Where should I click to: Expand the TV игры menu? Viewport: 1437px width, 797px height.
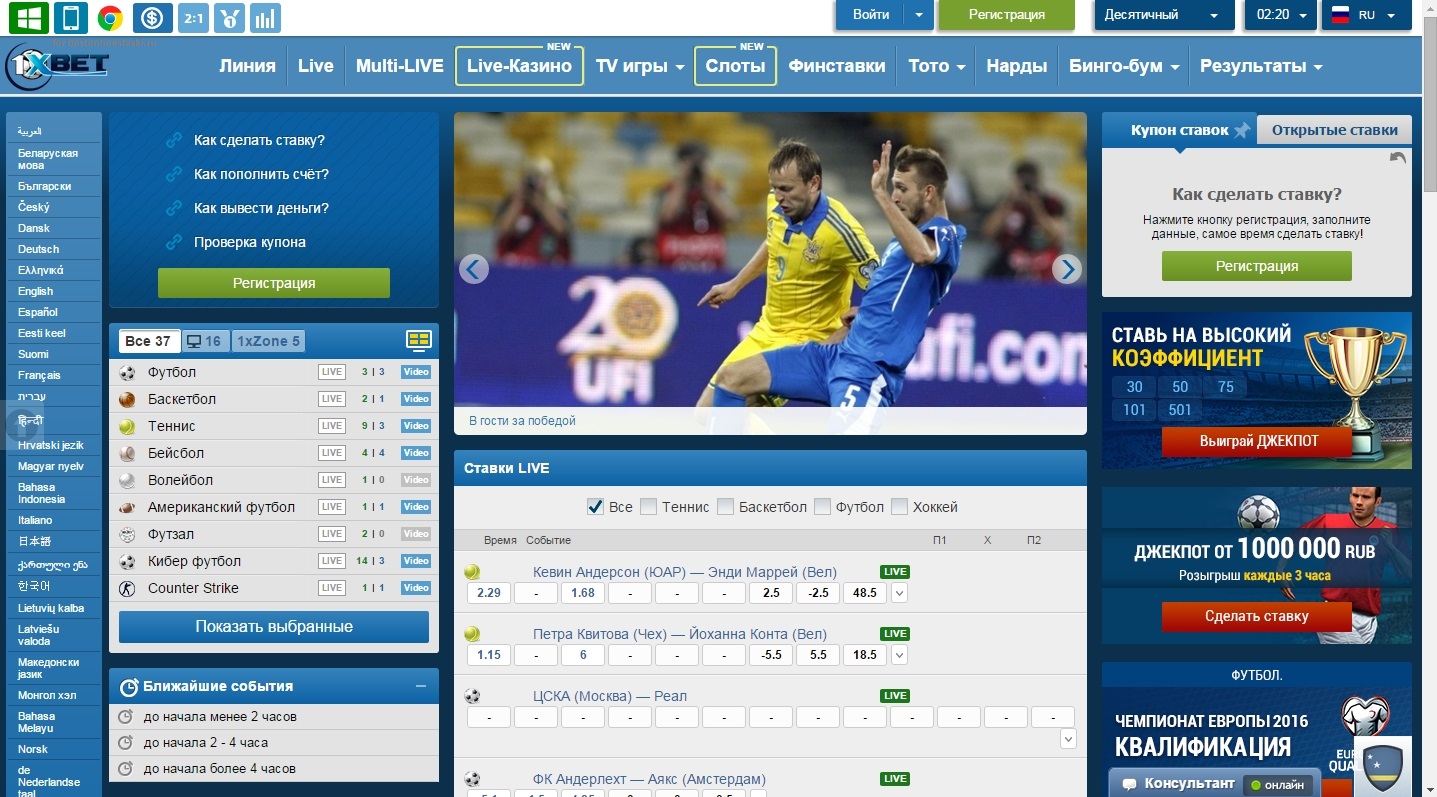click(x=640, y=66)
